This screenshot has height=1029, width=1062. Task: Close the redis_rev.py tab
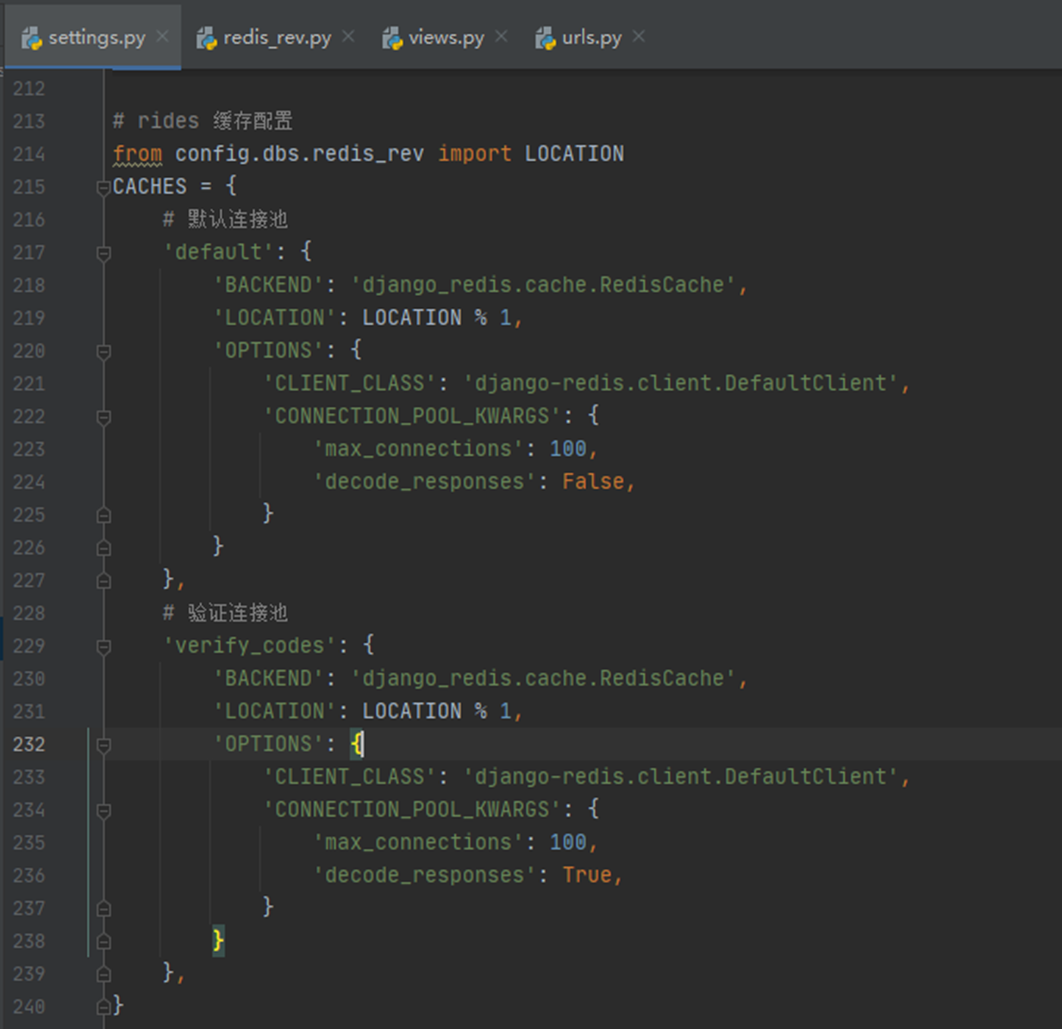coord(348,37)
